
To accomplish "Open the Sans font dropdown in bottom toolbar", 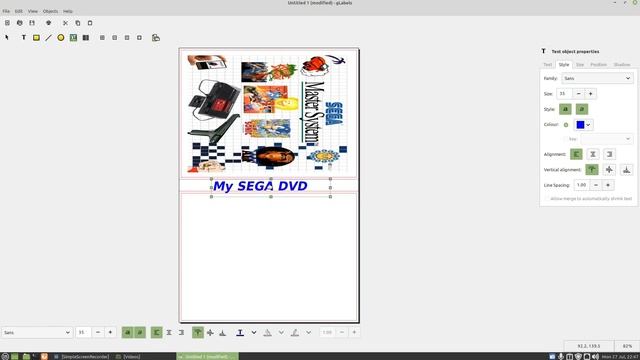I will 37,333.
